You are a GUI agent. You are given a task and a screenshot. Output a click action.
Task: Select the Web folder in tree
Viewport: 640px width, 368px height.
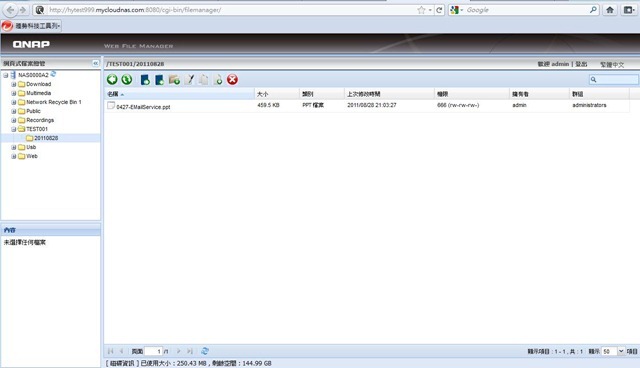pos(32,156)
